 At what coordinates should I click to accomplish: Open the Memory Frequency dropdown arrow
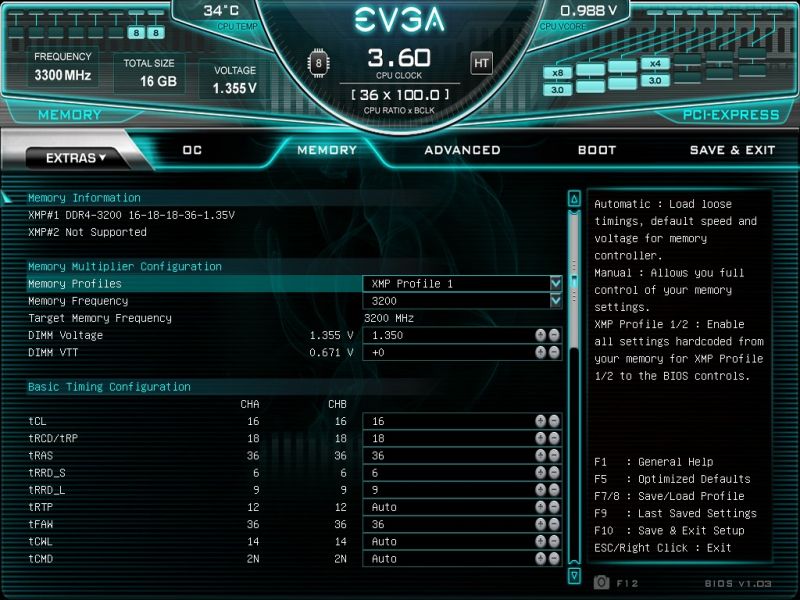(556, 301)
